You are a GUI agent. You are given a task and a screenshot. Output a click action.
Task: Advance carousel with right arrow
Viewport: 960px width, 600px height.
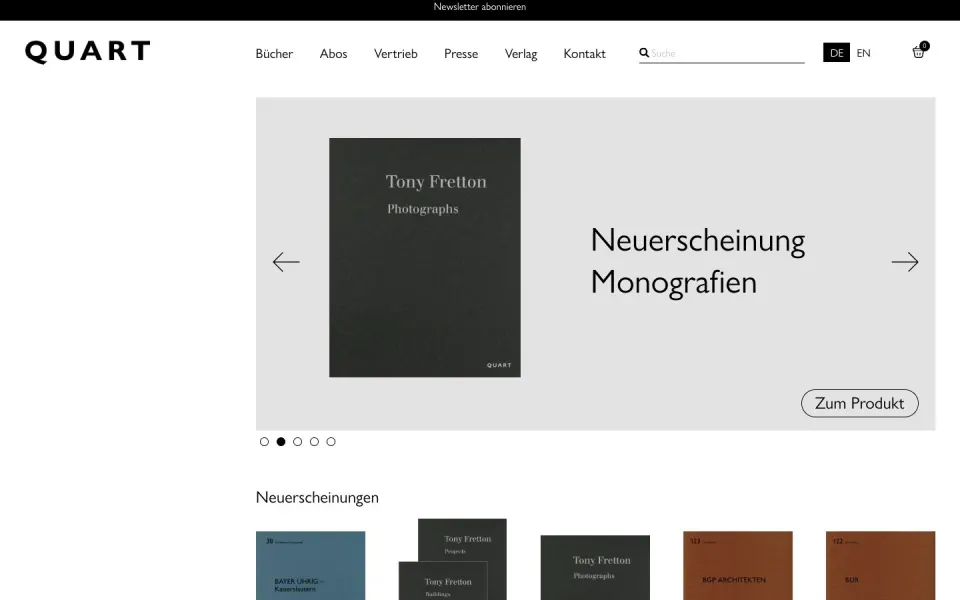tap(905, 262)
